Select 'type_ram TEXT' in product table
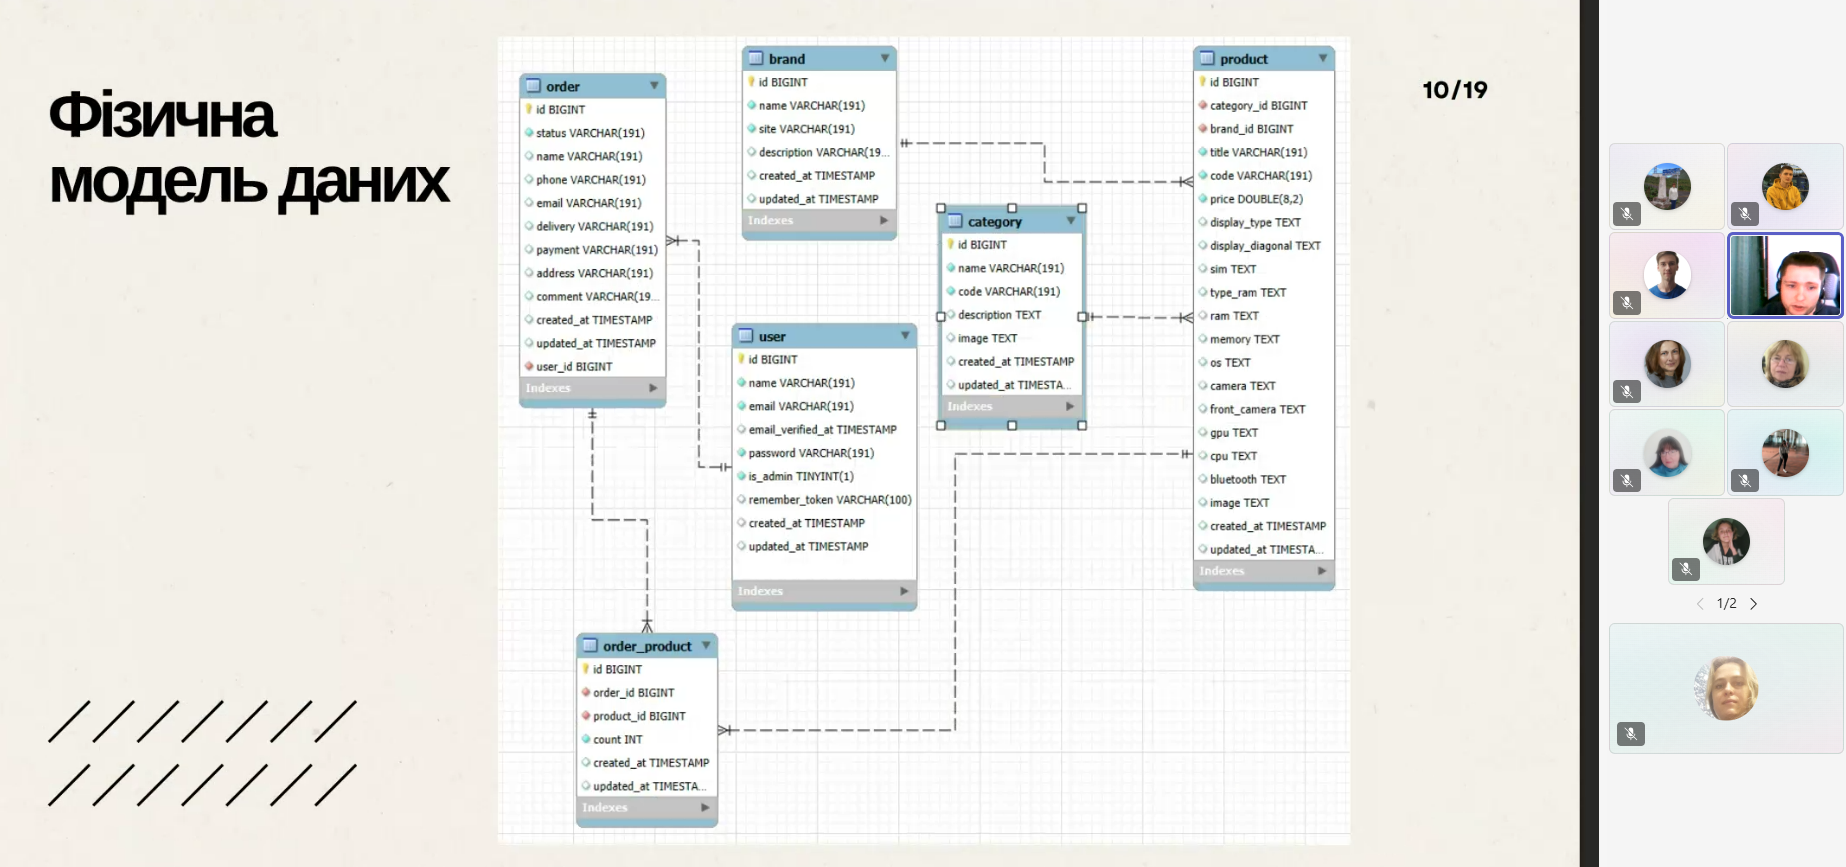The image size is (1846, 867). 1248,292
